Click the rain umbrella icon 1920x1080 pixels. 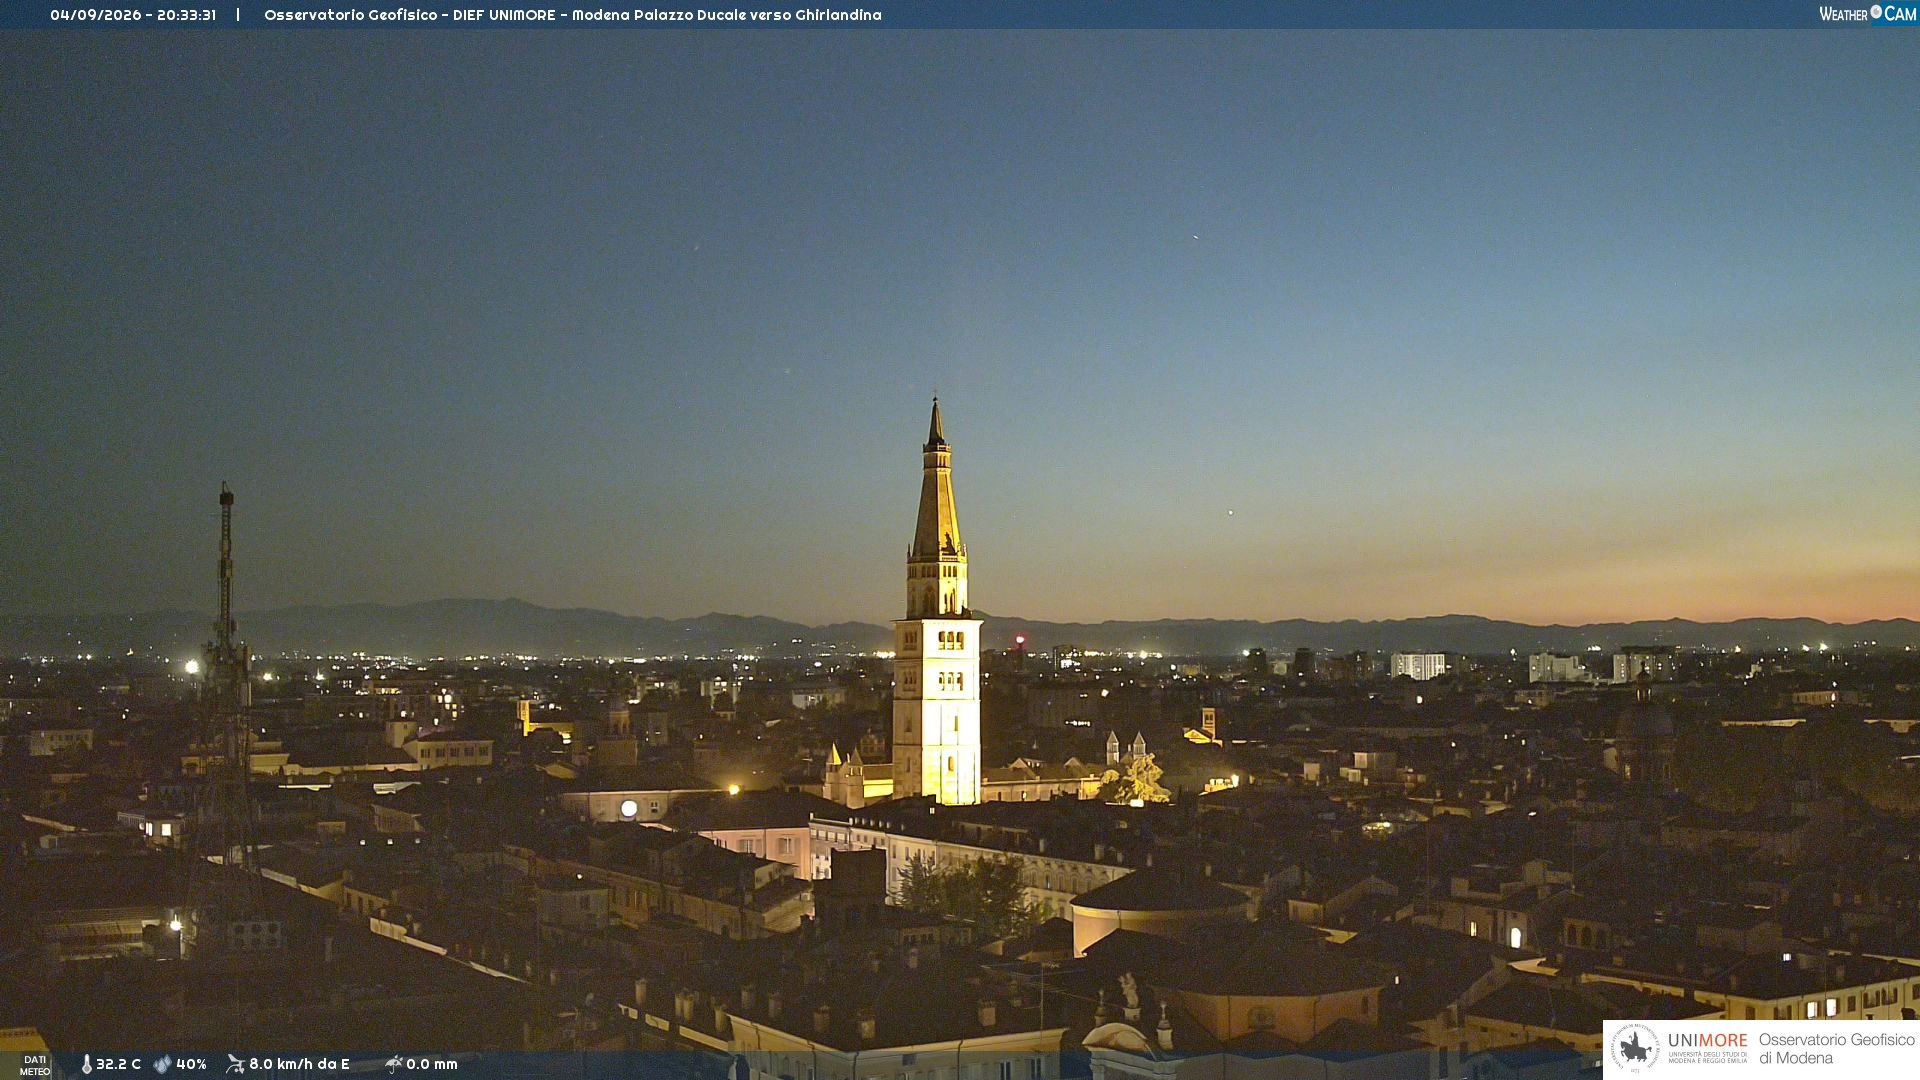394,1064
